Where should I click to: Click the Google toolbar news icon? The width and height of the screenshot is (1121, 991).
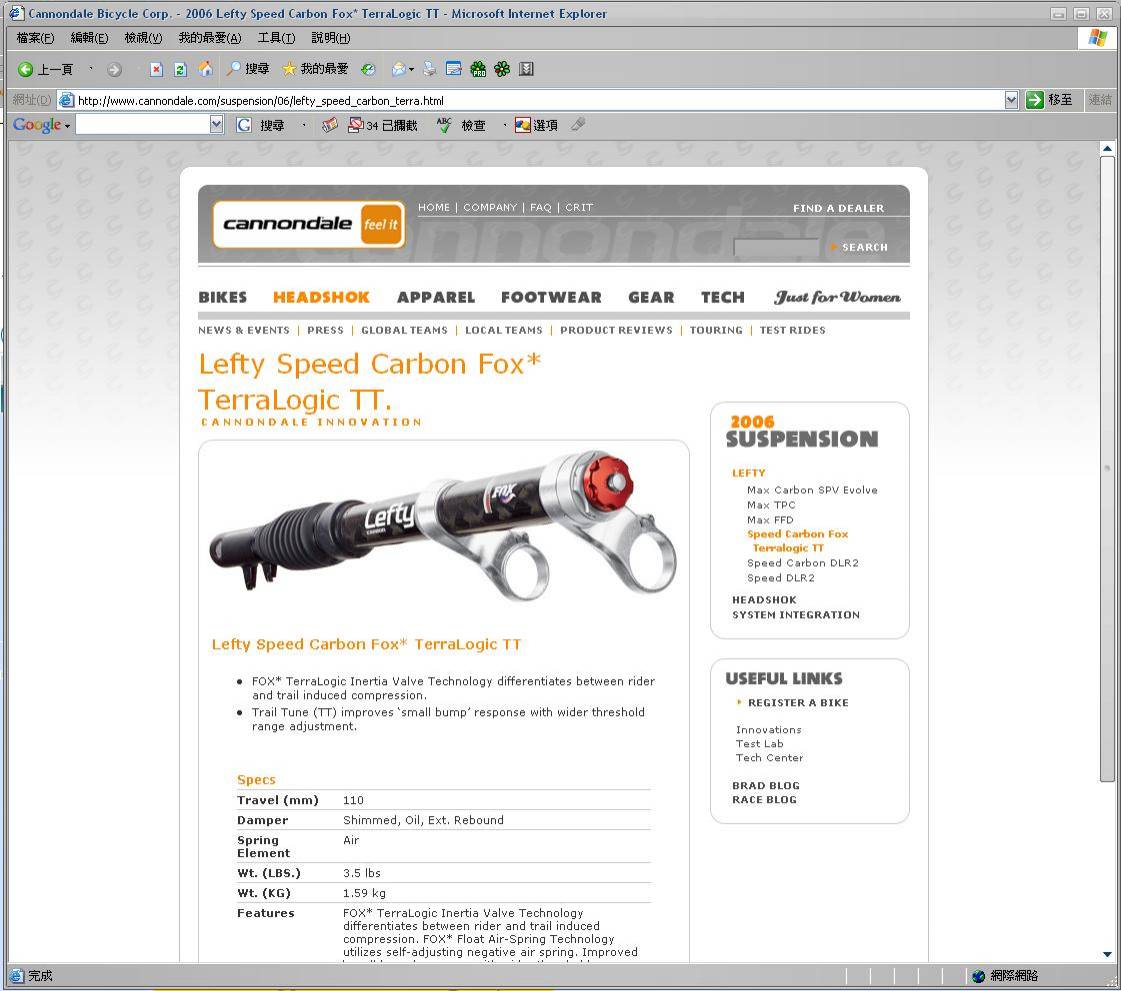click(x=329, y=125)
